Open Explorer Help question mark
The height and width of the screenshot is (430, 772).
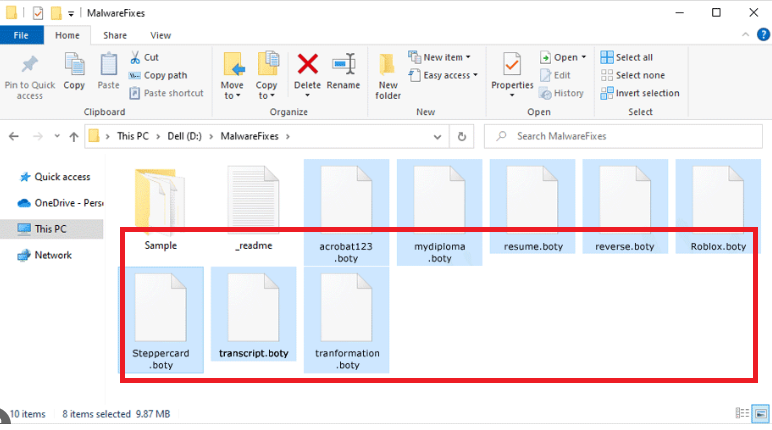tap(763, 34)
